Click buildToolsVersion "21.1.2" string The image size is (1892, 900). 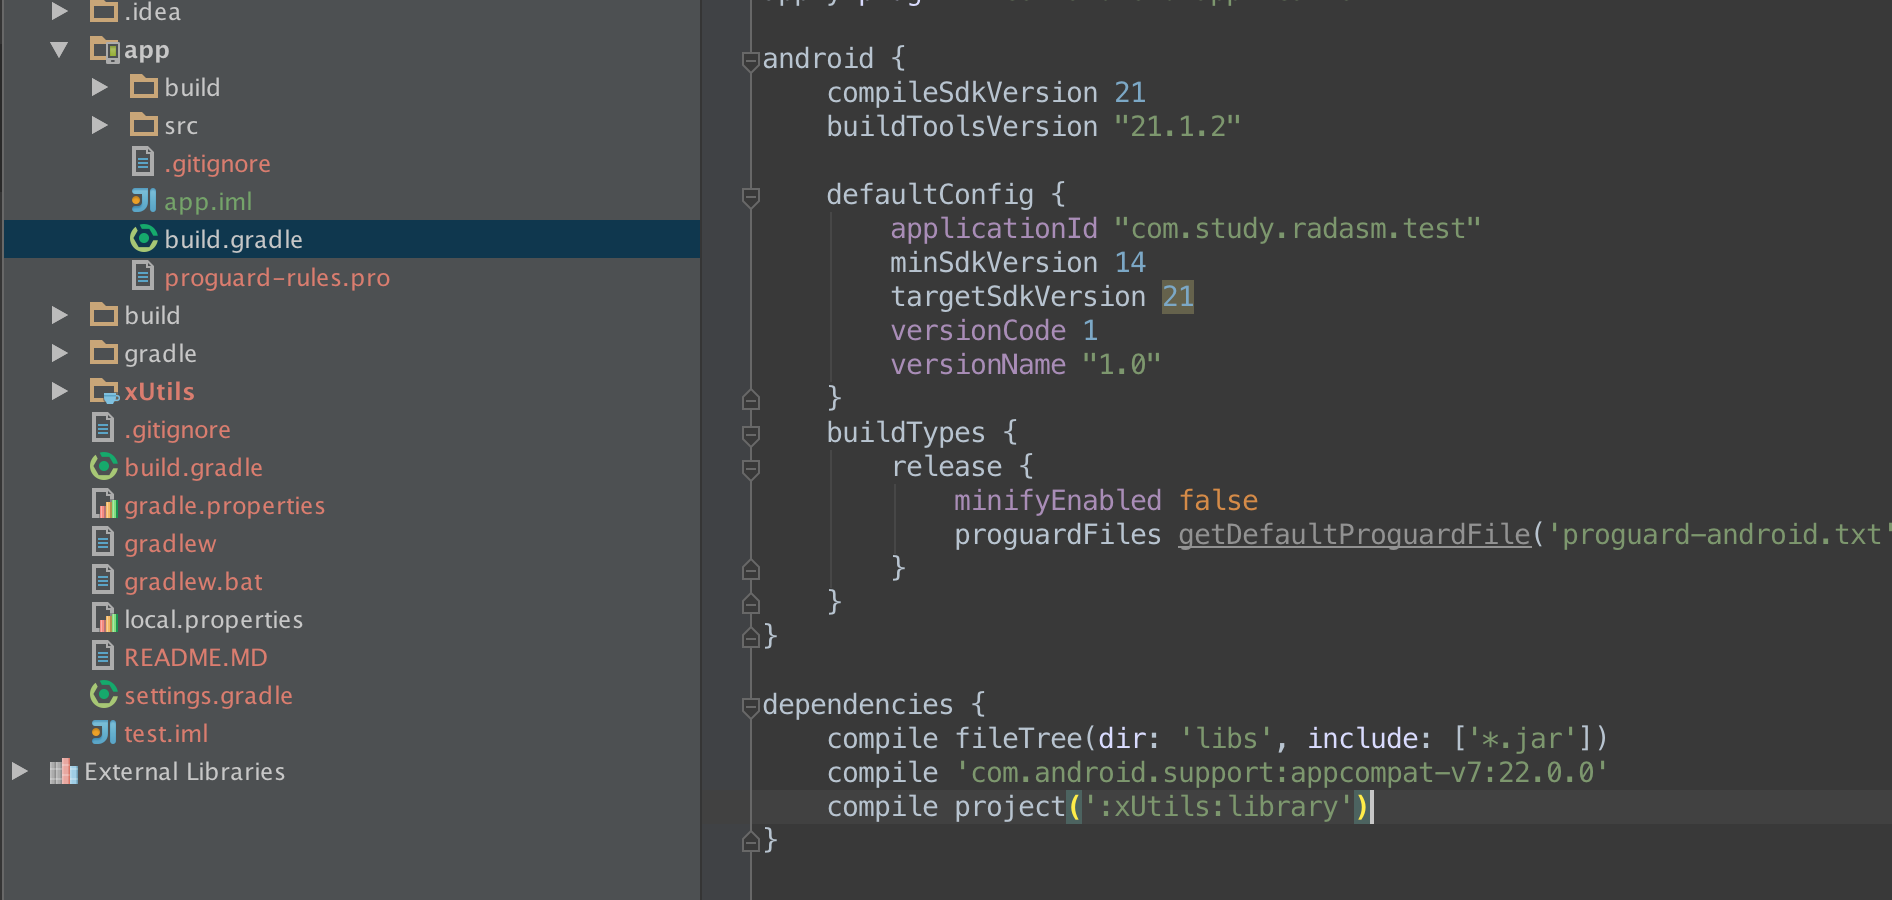1178,127
